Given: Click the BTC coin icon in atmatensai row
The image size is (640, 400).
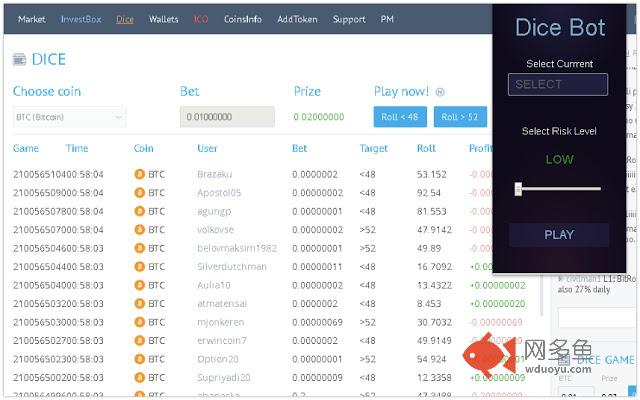Looking at the screenshot, I should point(140,304).
